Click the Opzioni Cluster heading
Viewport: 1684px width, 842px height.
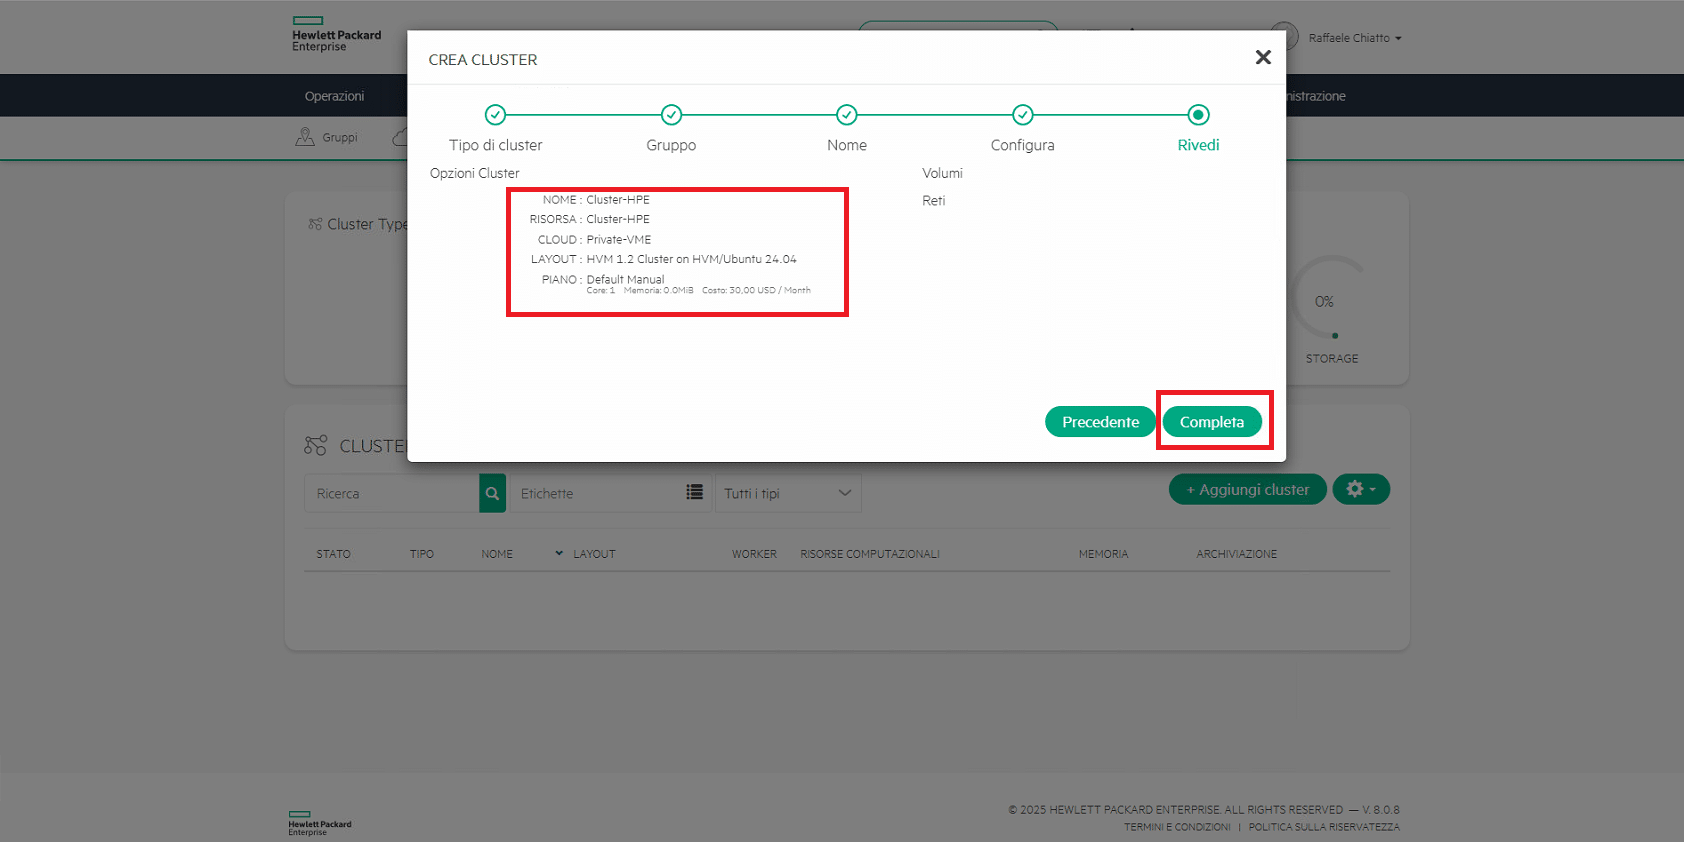(474, 173)
